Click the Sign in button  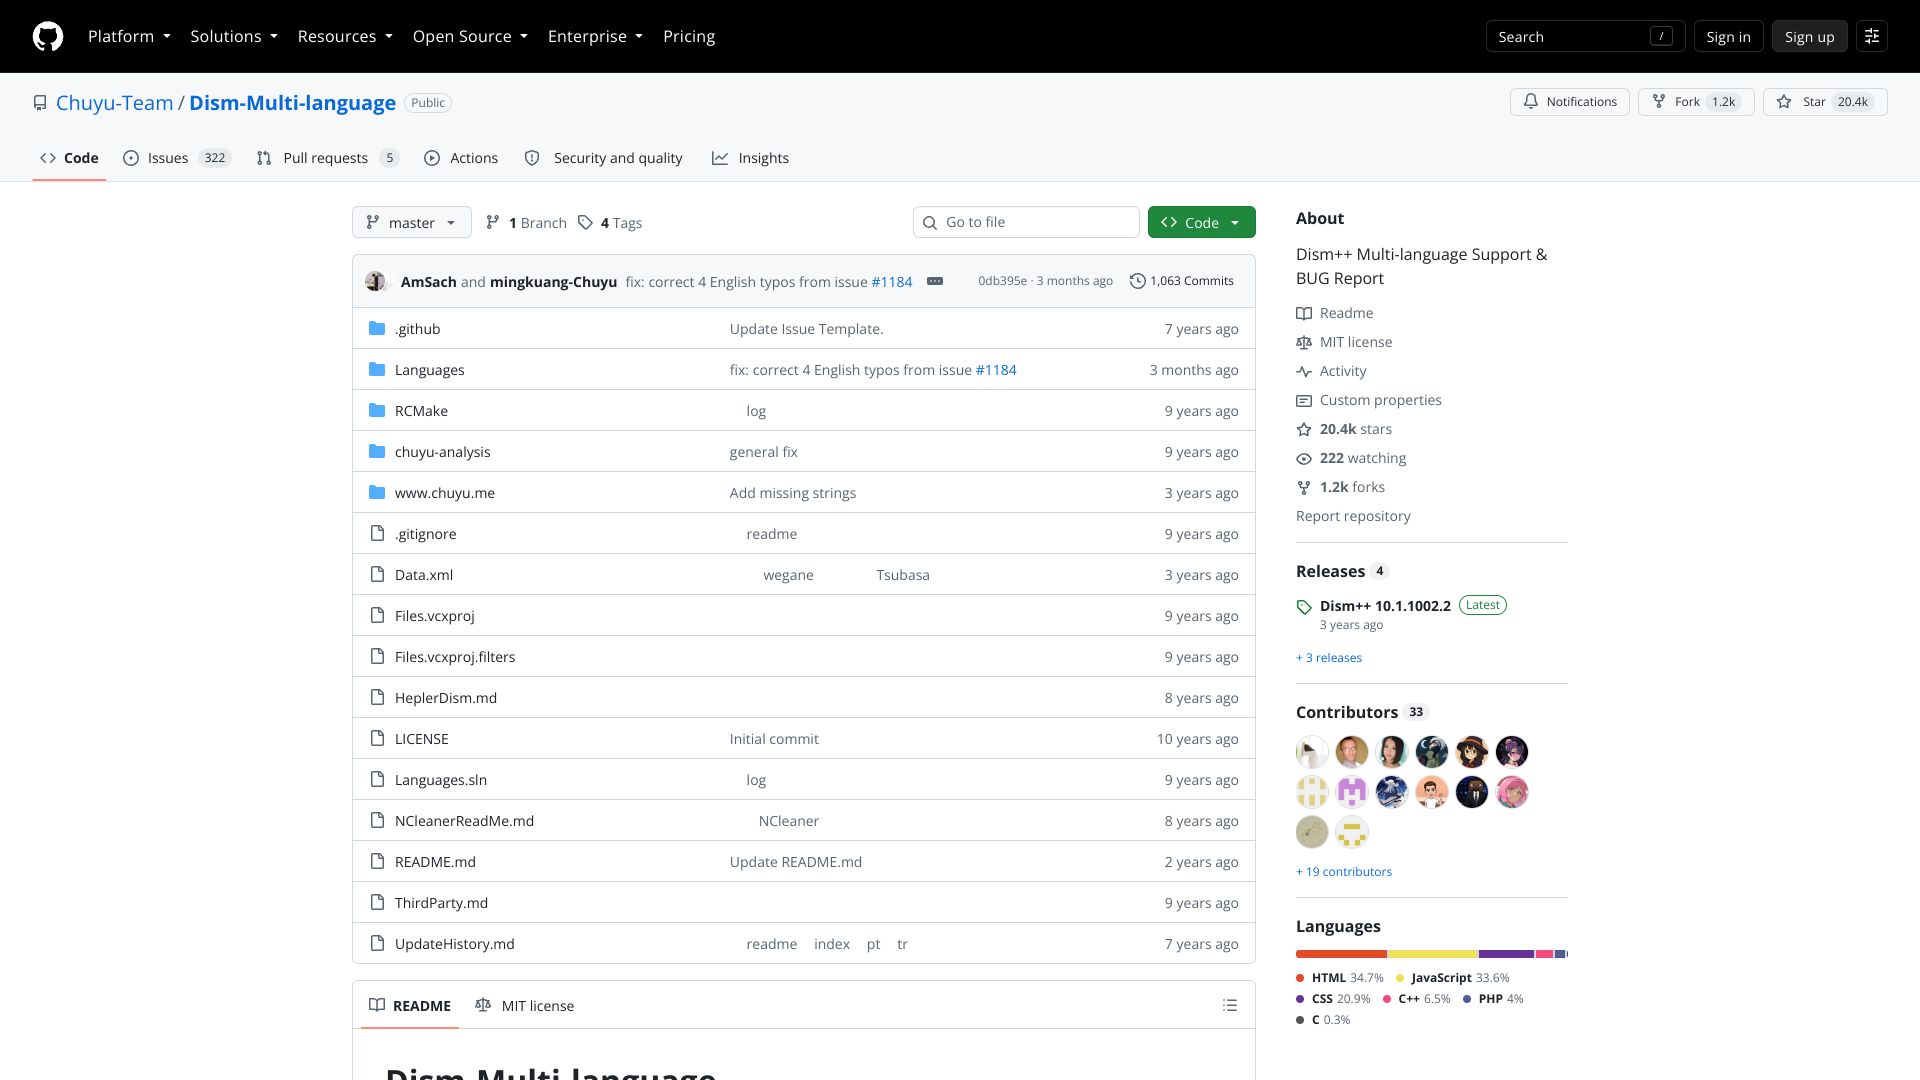pyautogui.click(x=1728, y=36)
